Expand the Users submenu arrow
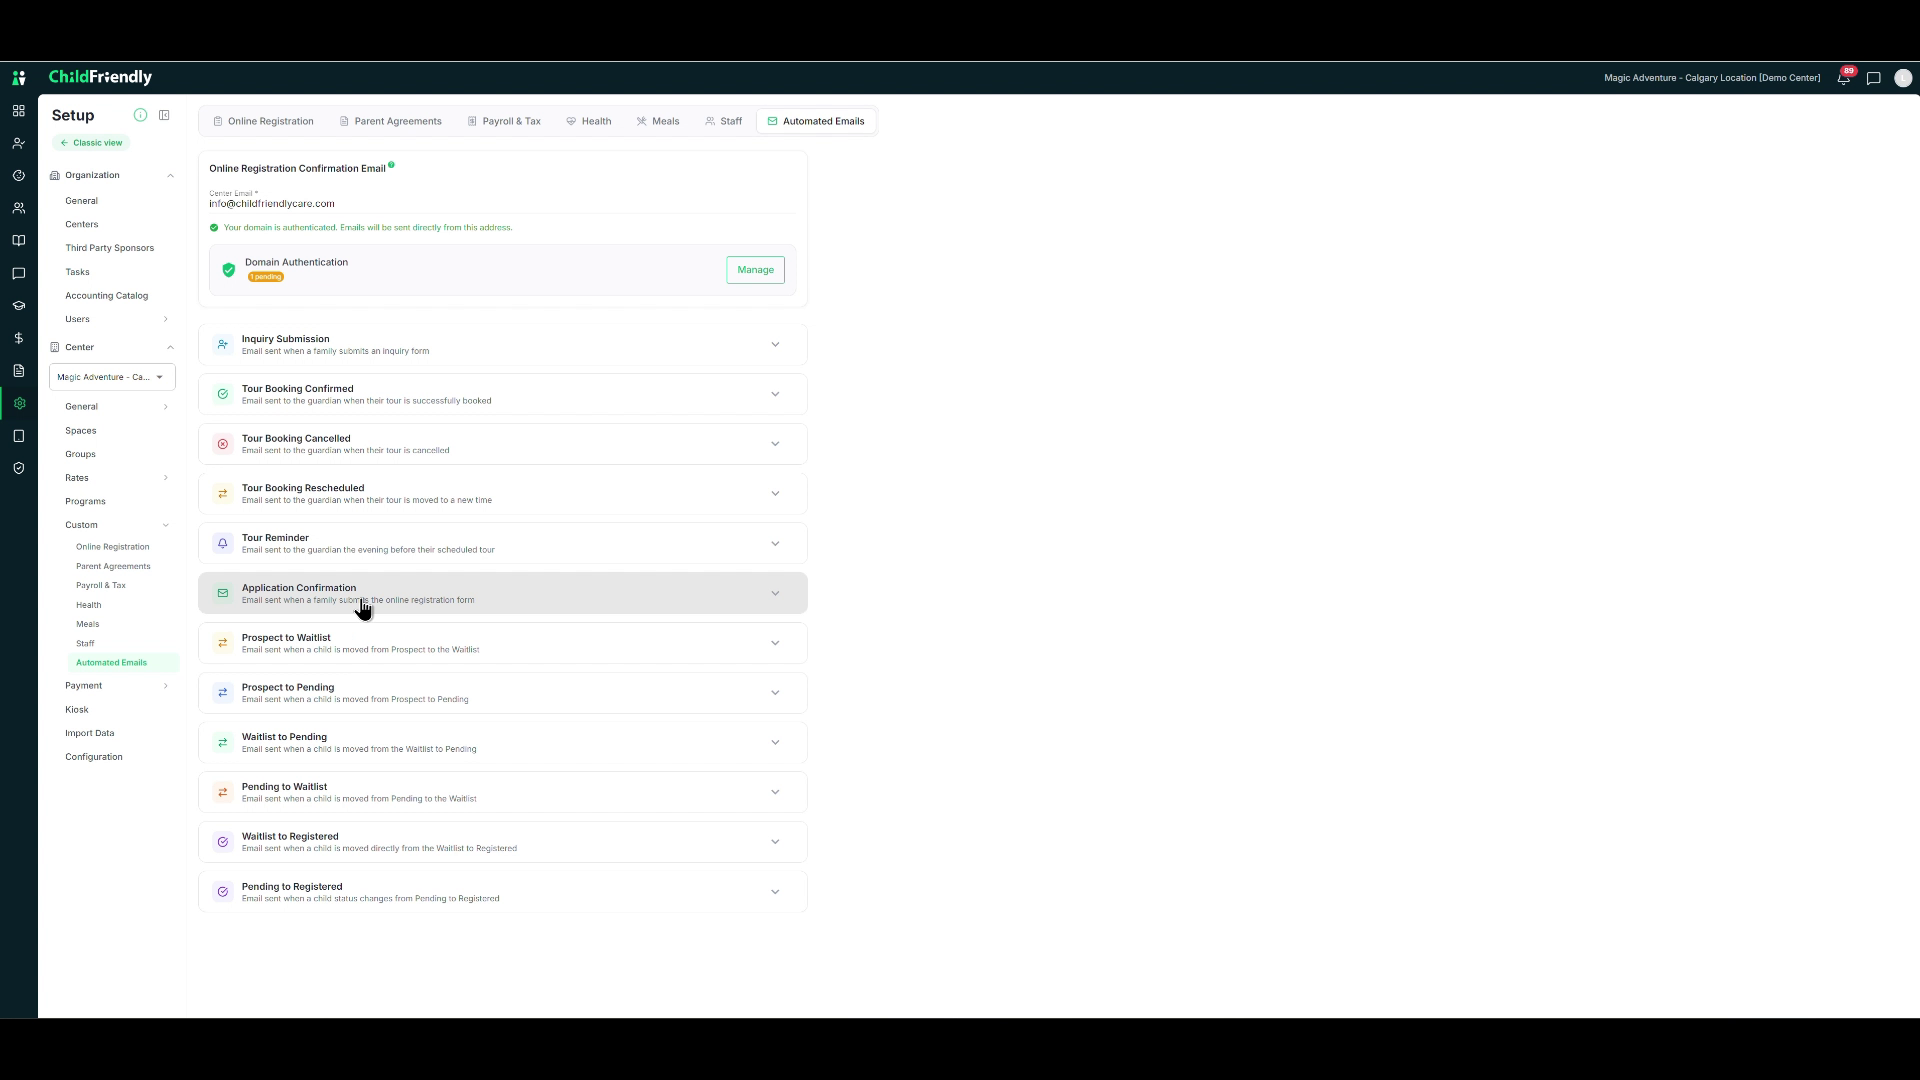The width and height of the screenshot is (1920, 1080). (166, 319)
